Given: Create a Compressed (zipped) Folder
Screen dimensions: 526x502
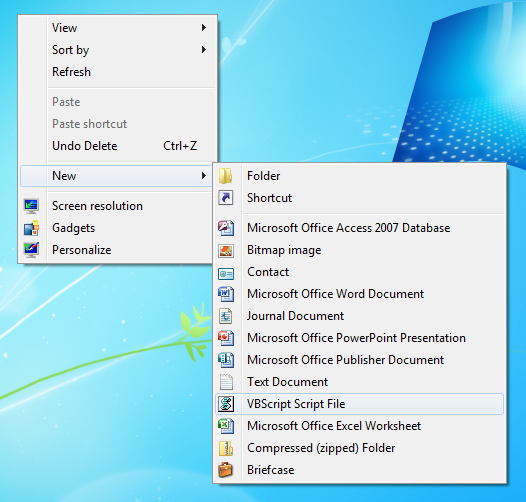Looking at the screenshot, I should [x=360, y=448].
